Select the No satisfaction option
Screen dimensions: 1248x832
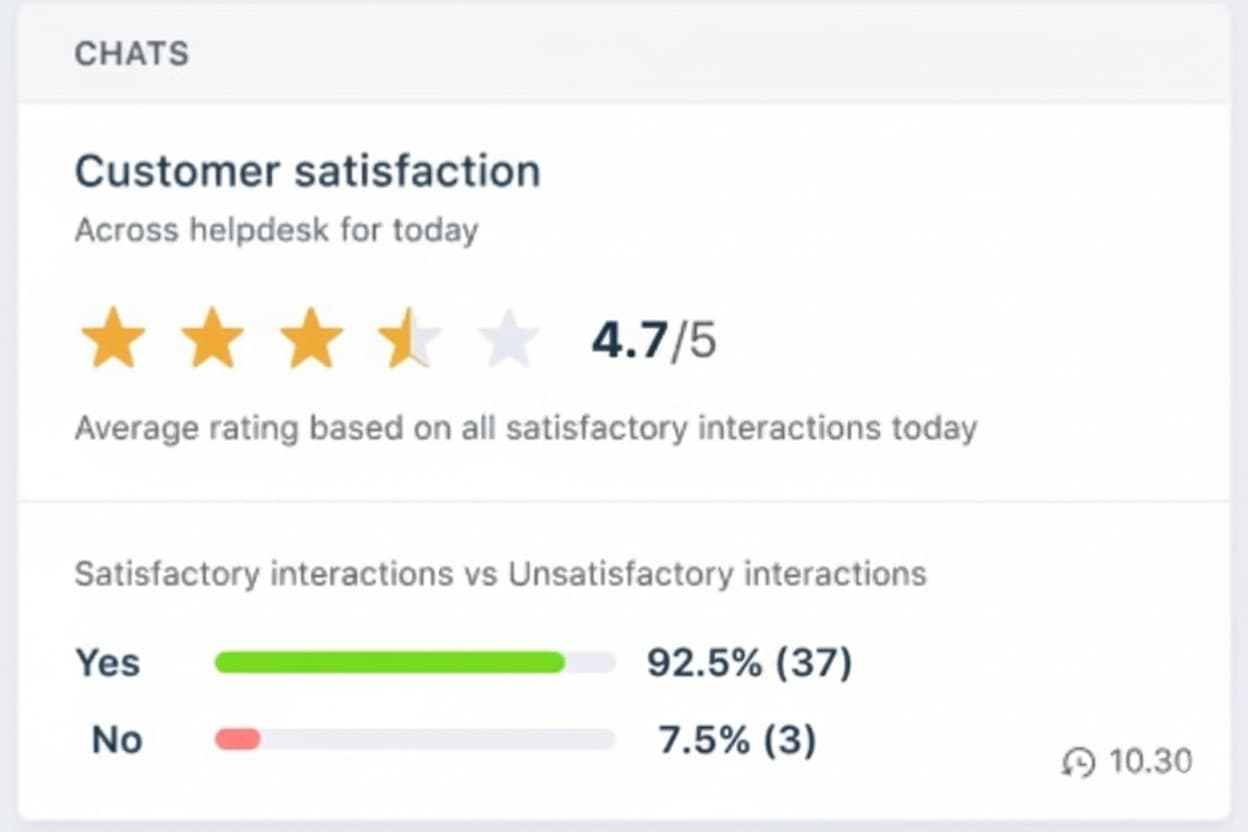coord(116,740)
